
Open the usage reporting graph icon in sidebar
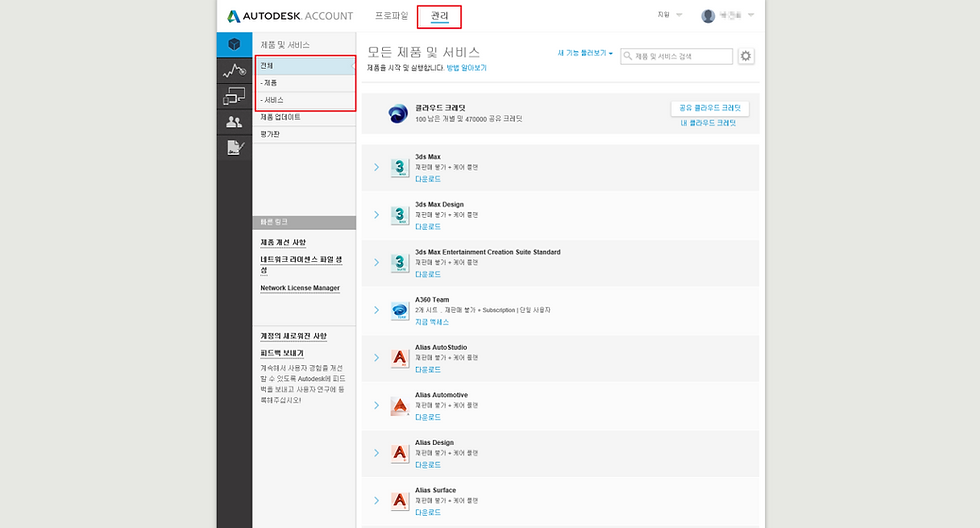[234, 71]
